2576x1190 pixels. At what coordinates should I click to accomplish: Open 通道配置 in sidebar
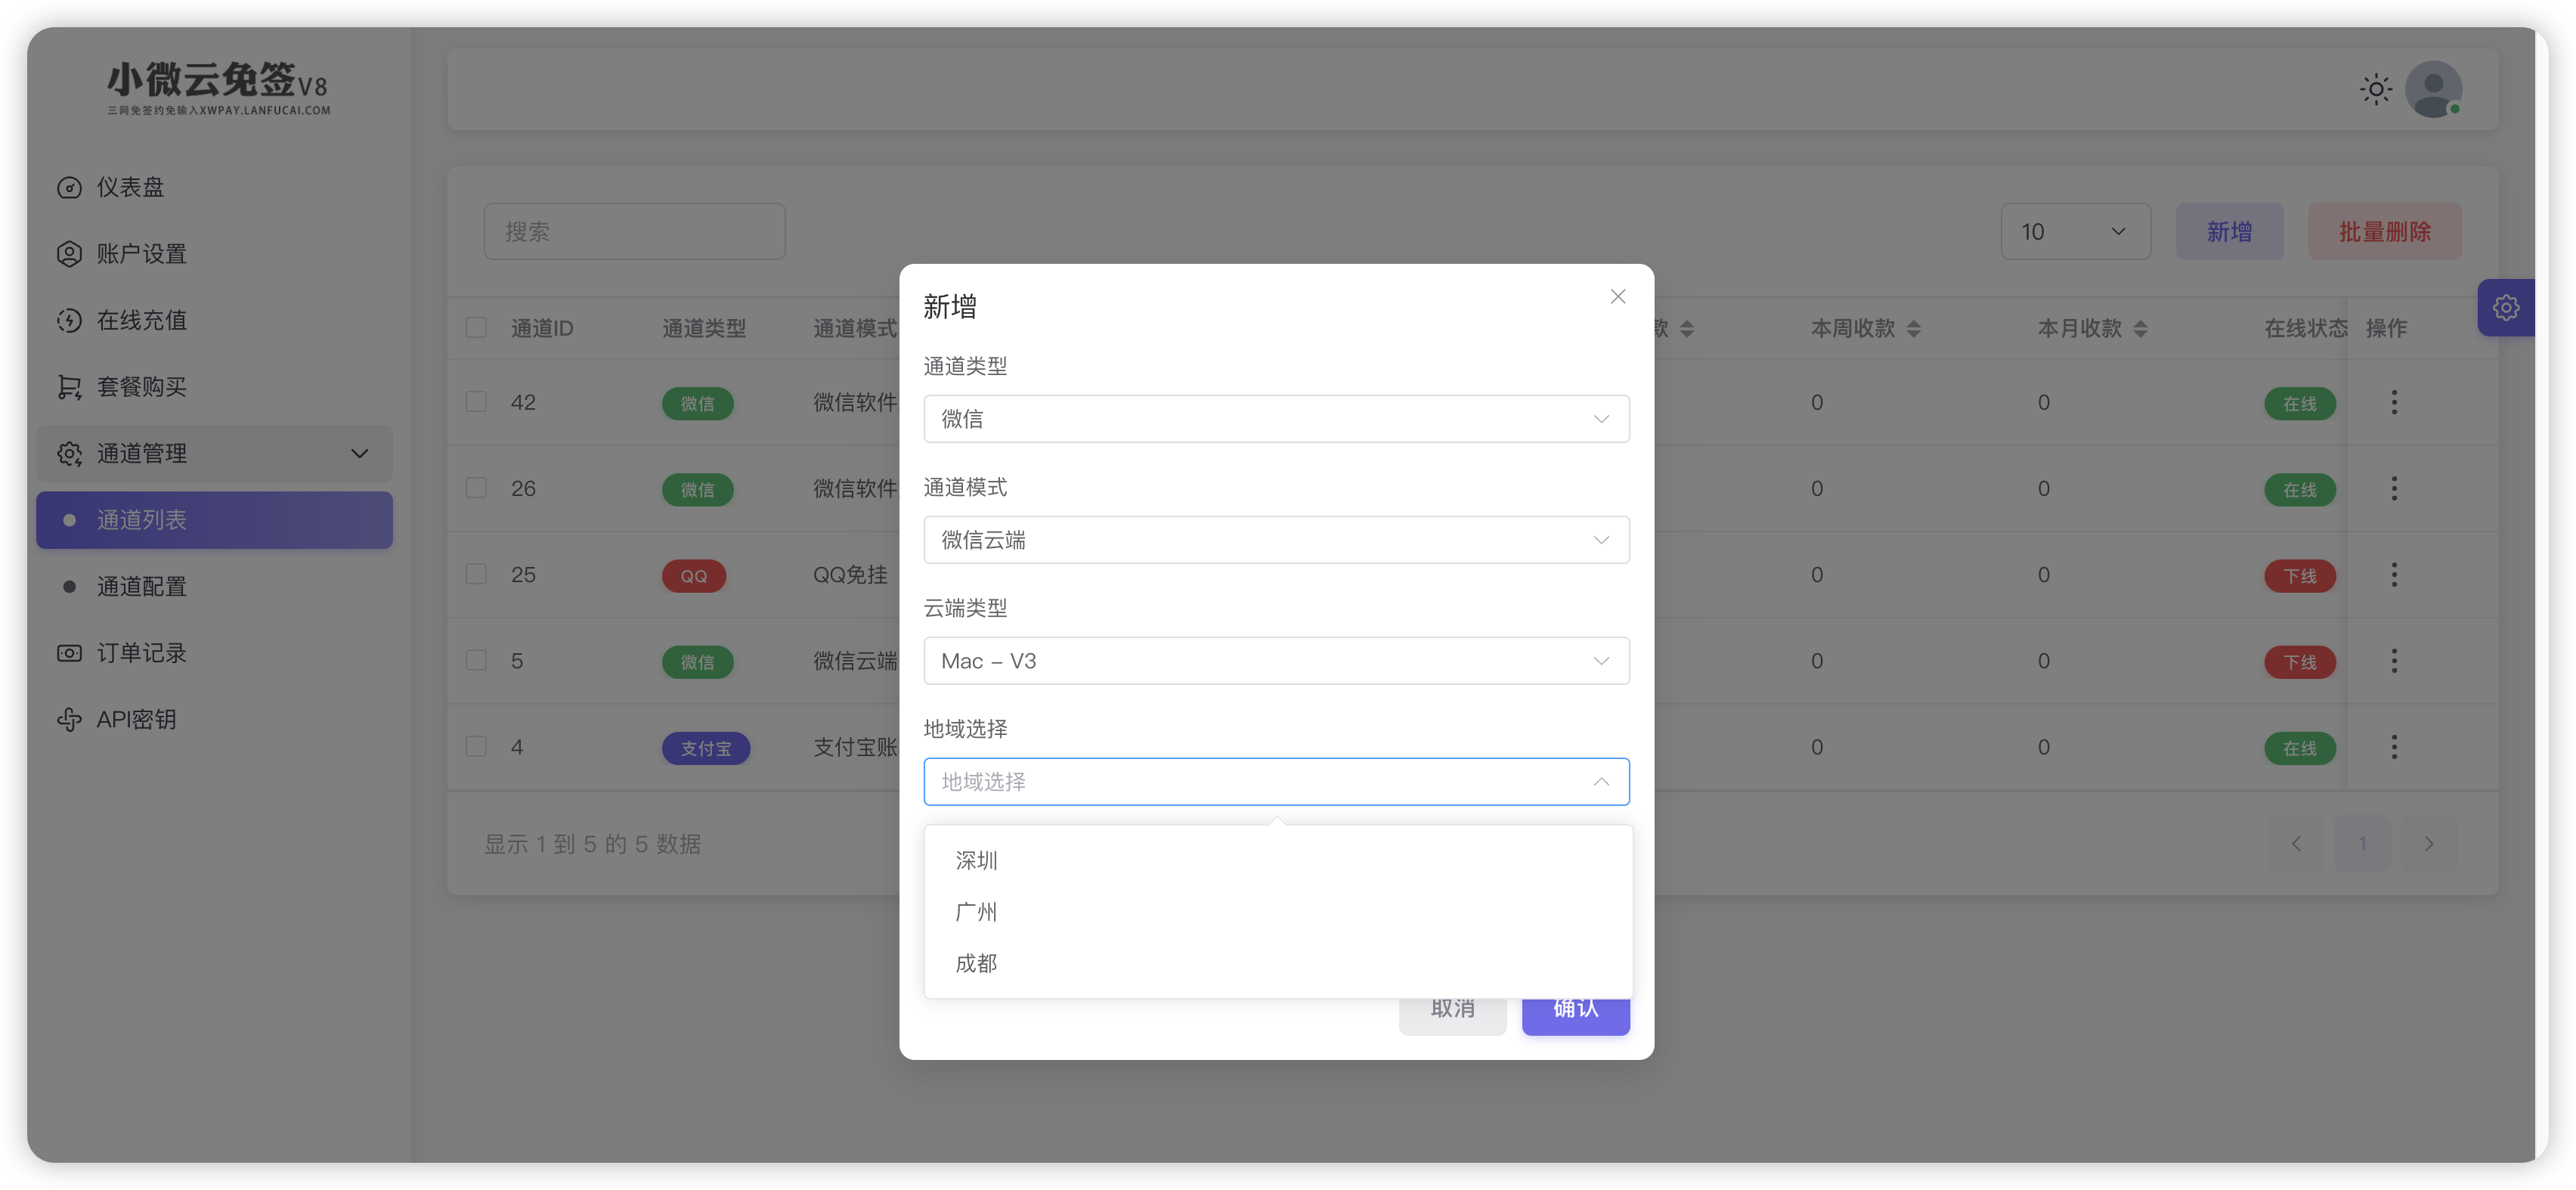tap(214, 586)
